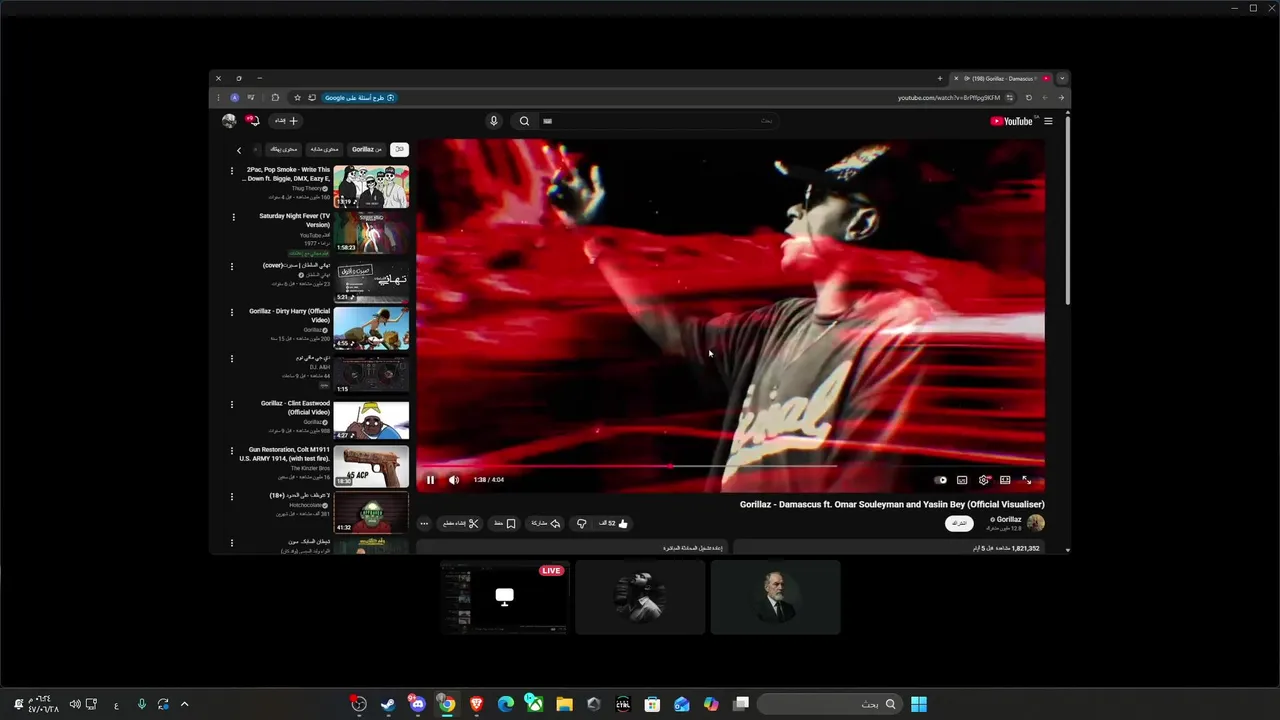Open the Gorillaz channel name link
Viewport: 1280px width, 720px height.
tap(1007, 519)
